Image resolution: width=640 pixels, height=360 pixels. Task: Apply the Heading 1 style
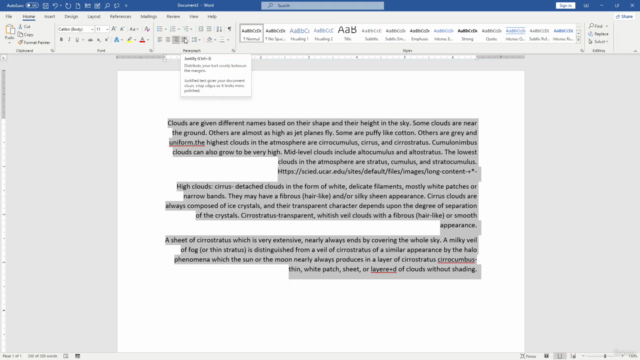[299, 33]
